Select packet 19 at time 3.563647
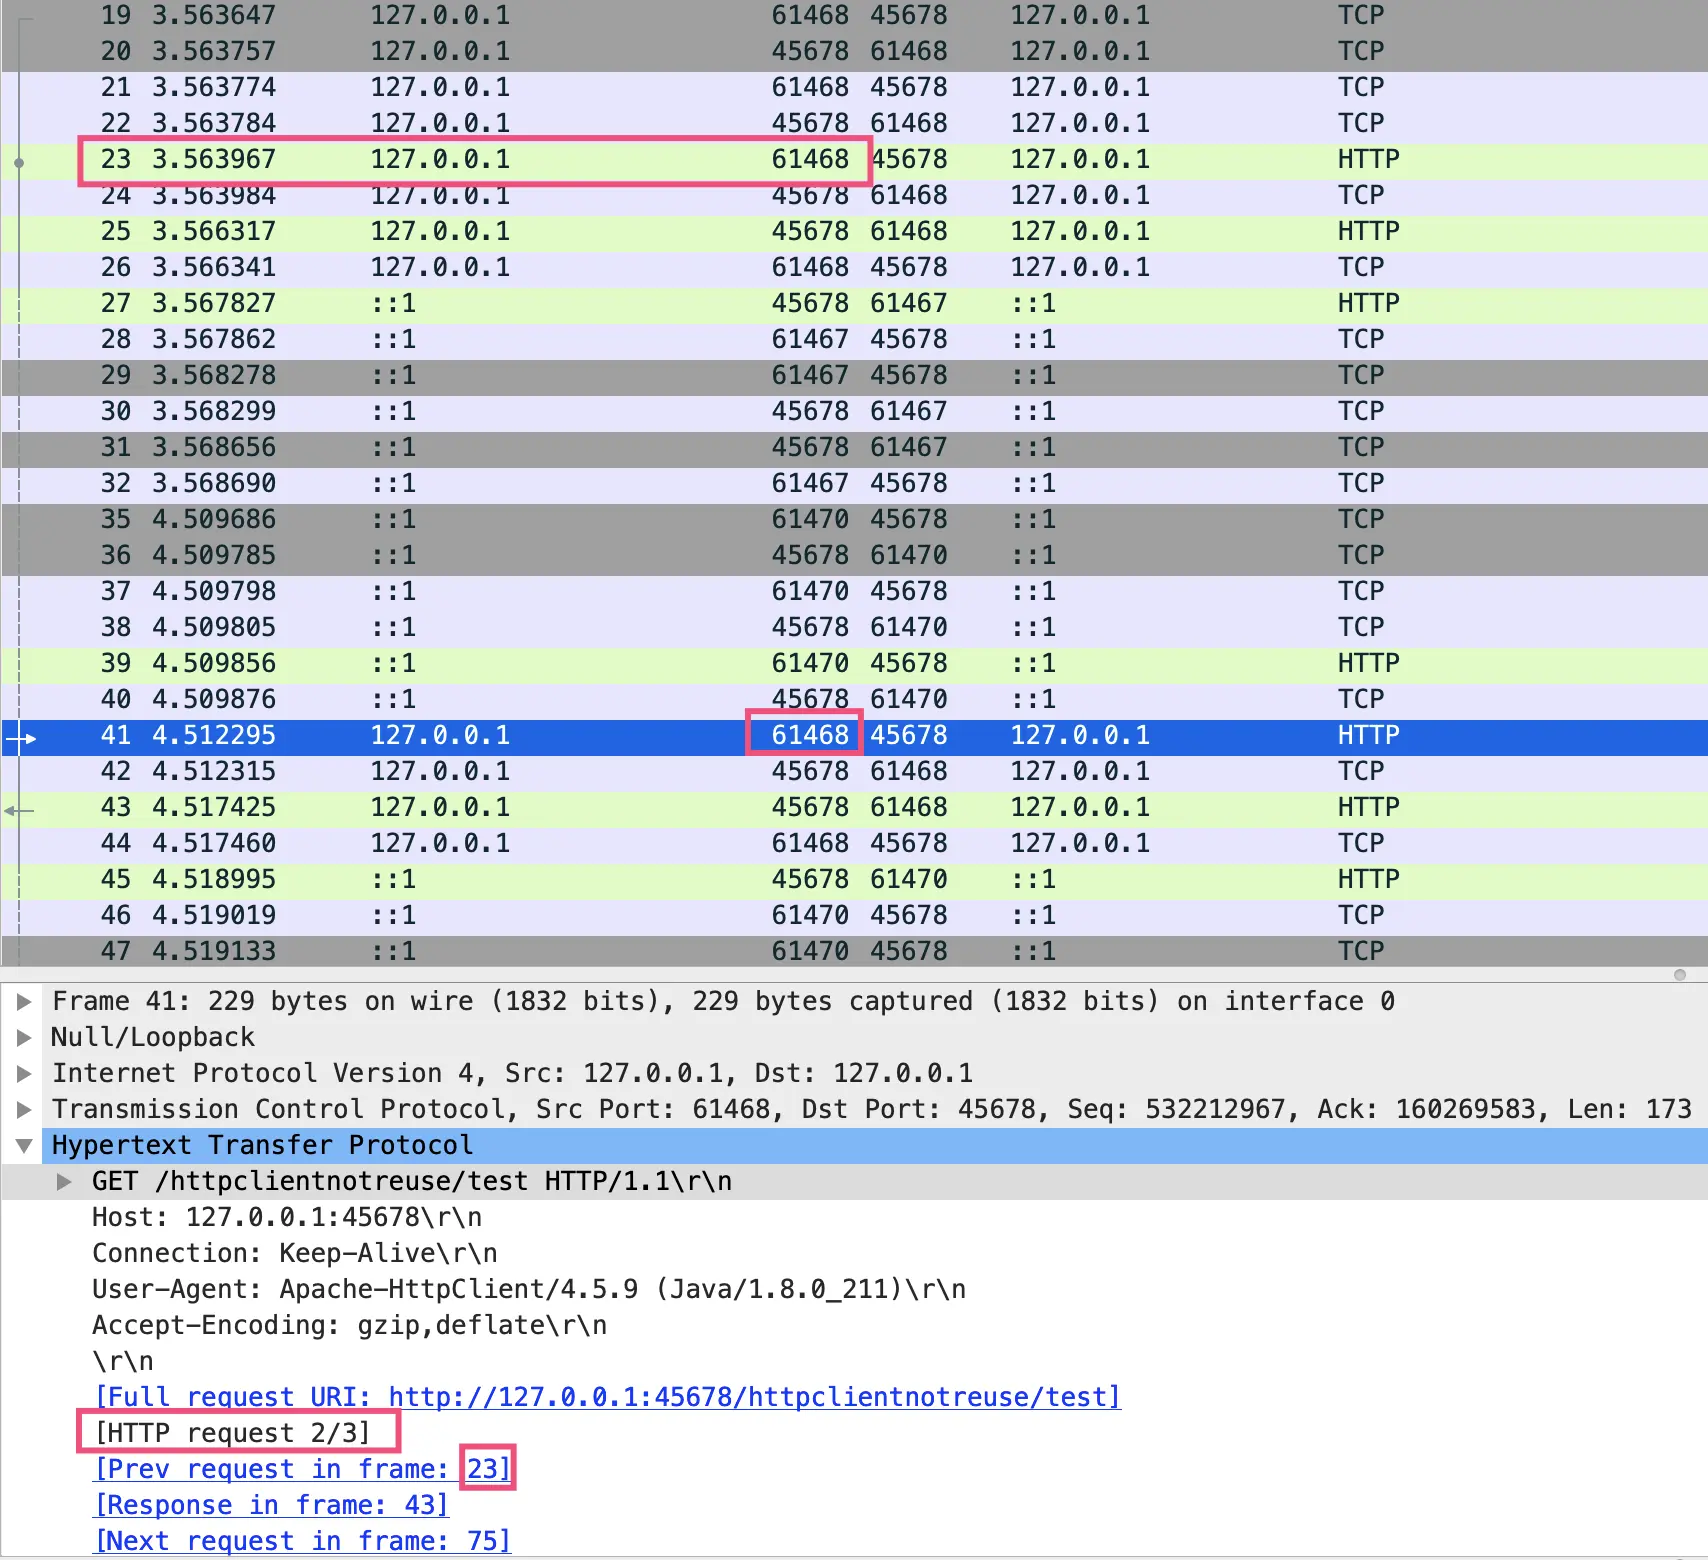This screenshot has width=1708, height=1560. tap(854, 15)
